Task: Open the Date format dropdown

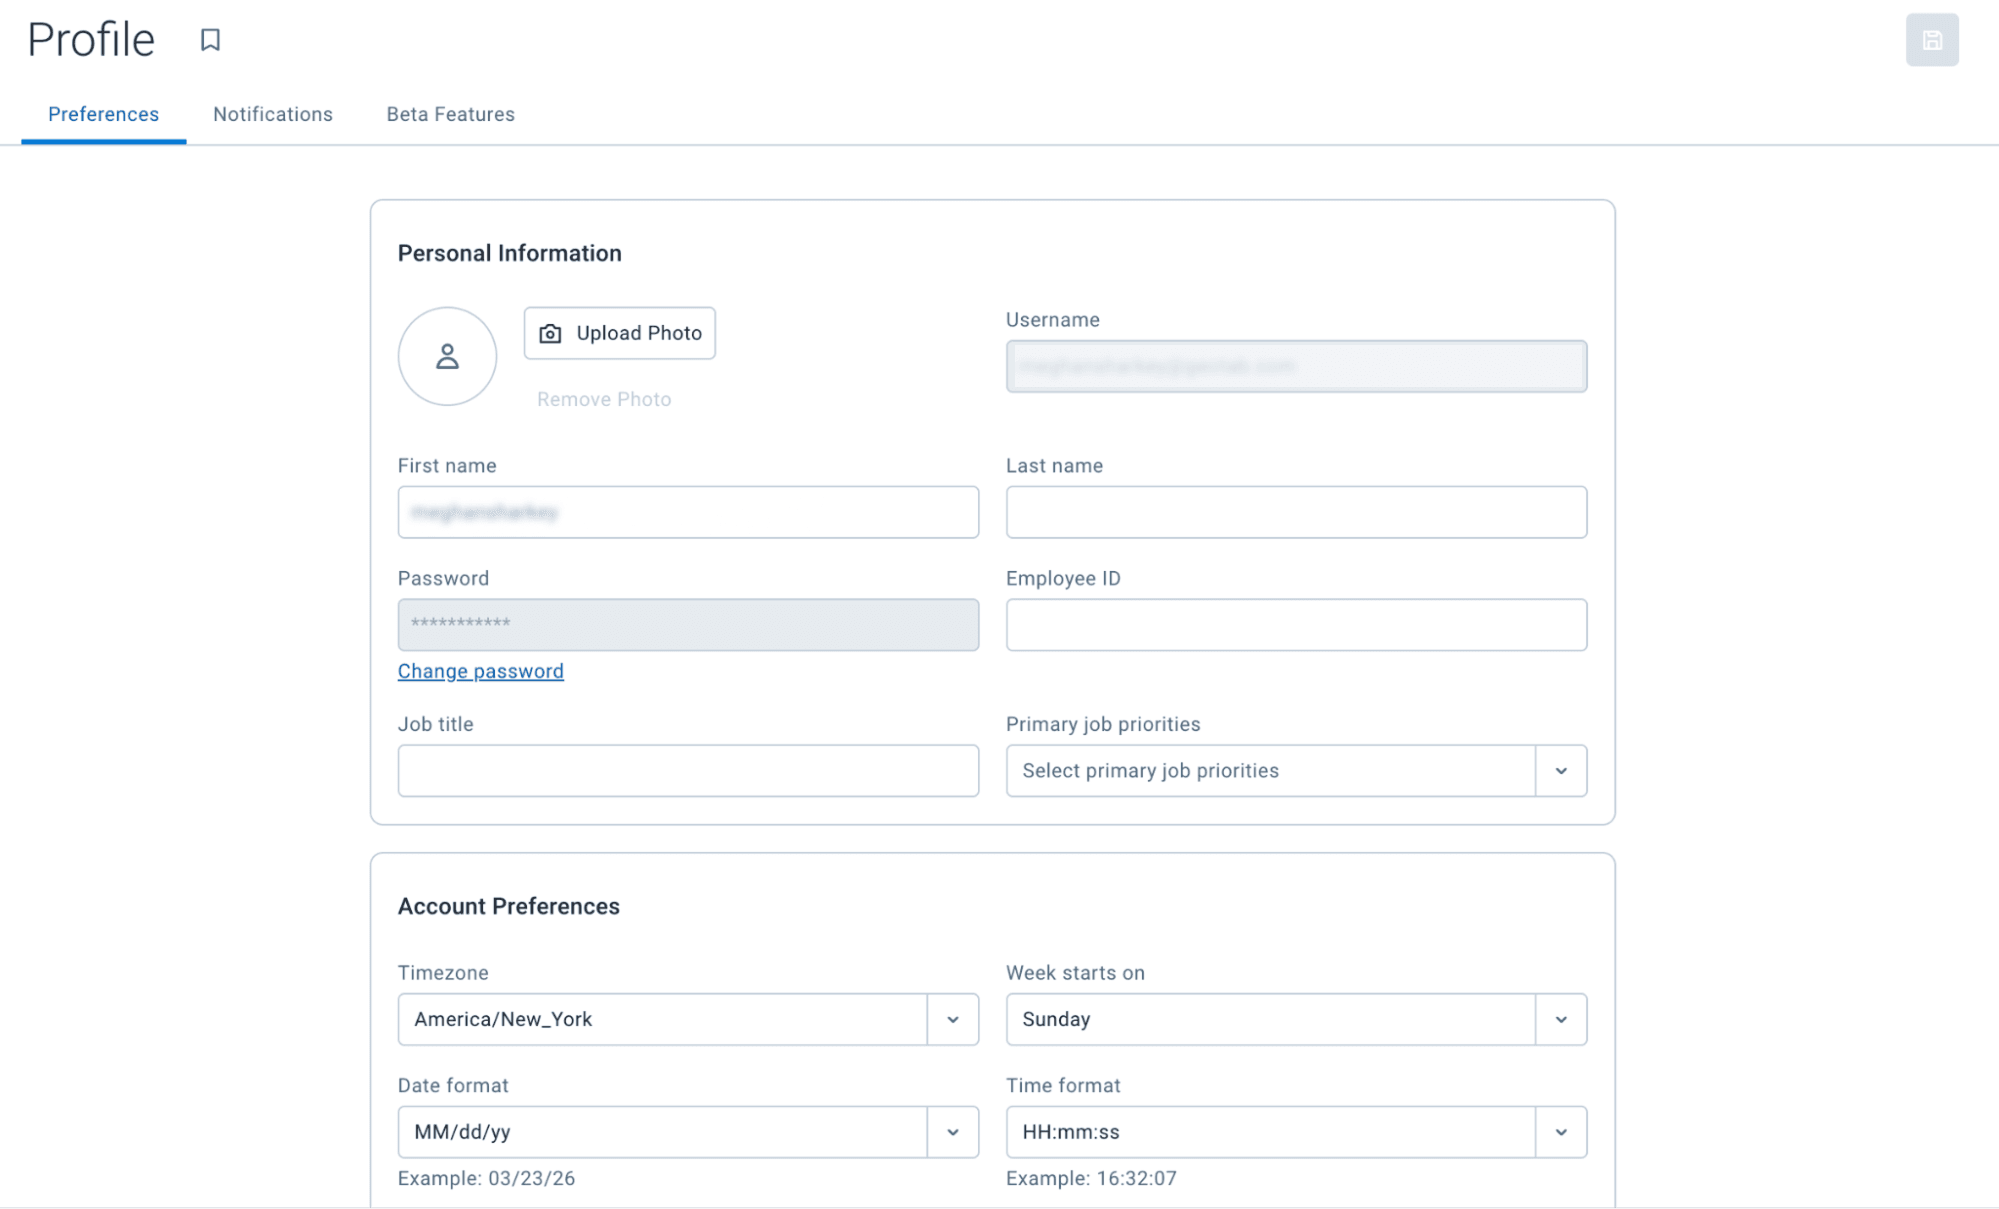Action: 952,1131
